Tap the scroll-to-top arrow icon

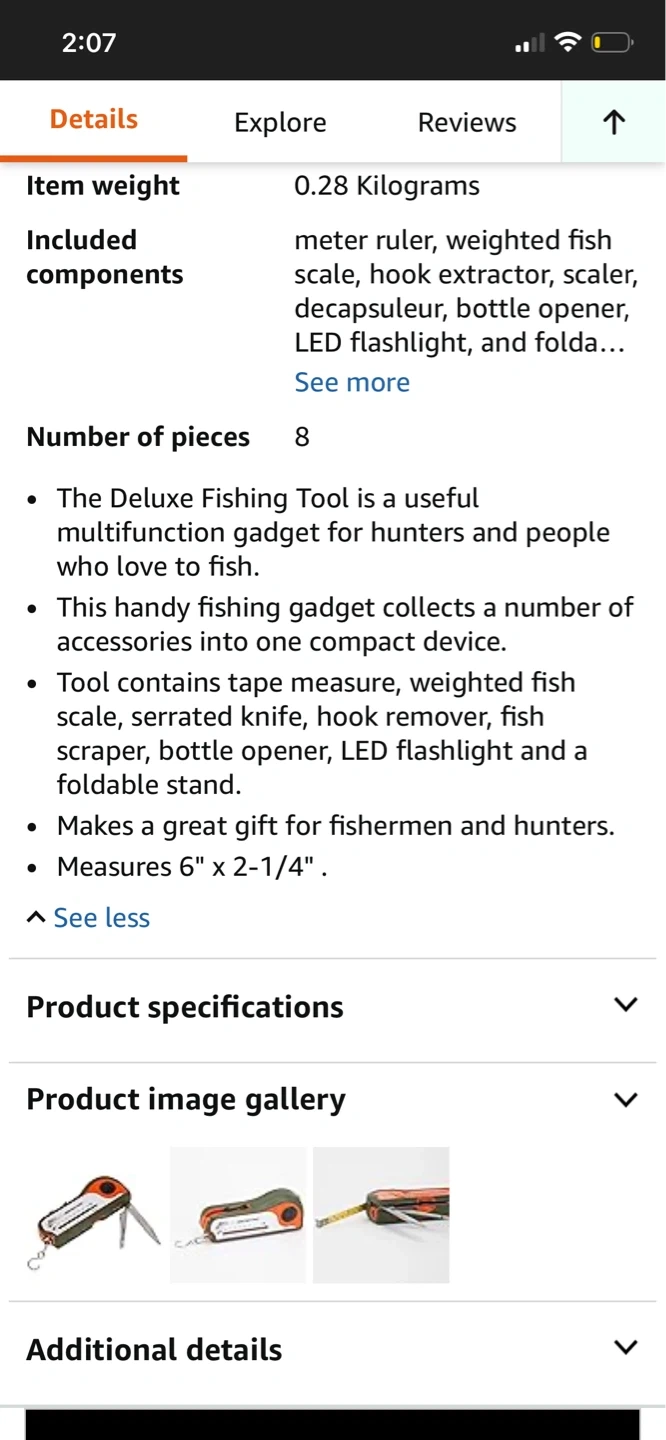(x=614, y=122)
